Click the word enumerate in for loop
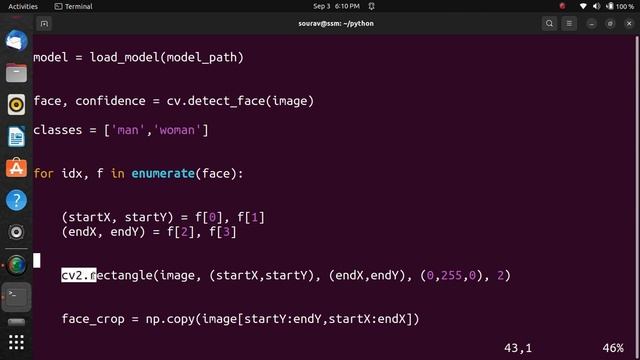The image size is (640, 360). (x=163, y=173)
